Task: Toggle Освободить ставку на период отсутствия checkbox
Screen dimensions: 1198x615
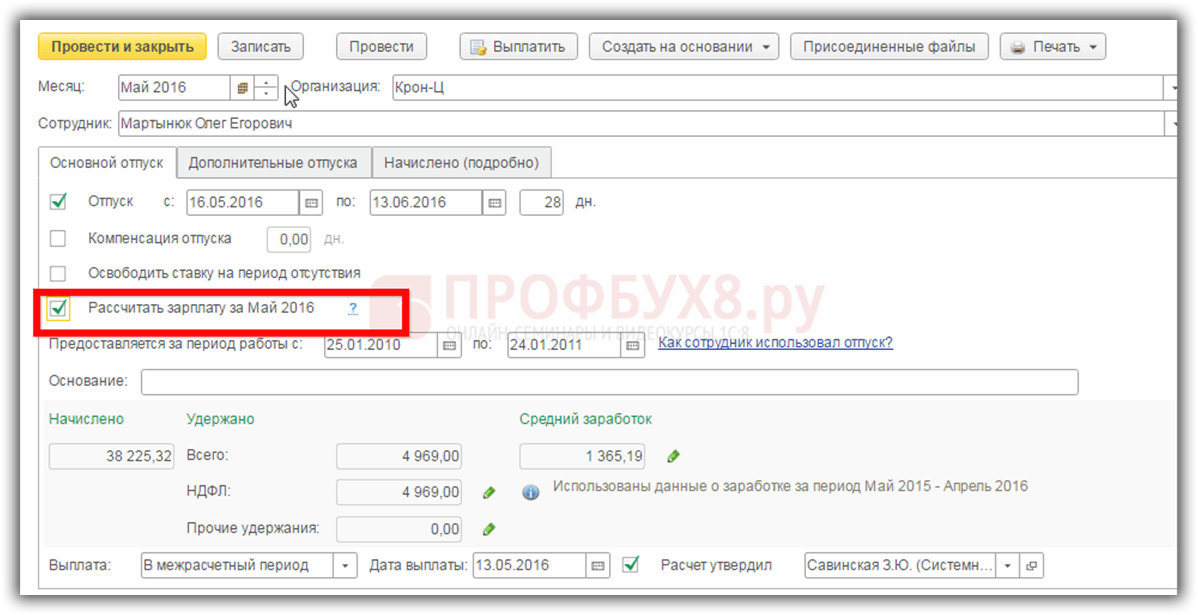Action: tap(58, 274)
